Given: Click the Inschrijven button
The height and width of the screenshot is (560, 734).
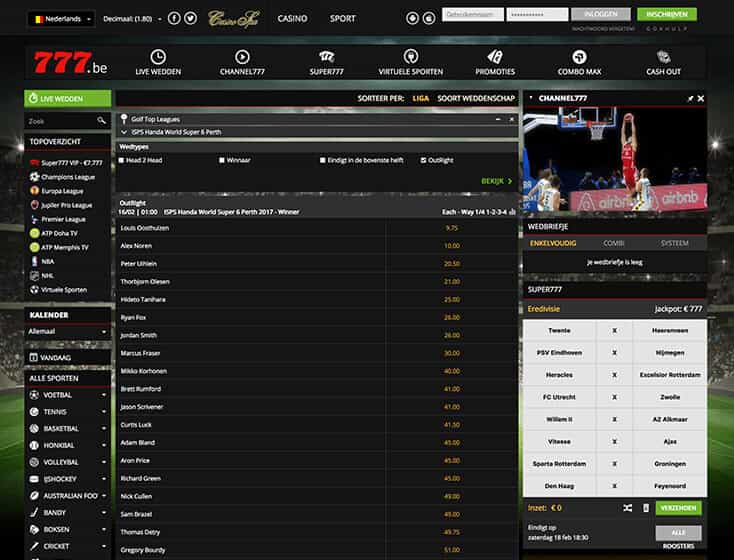Looking at the screenshot, I should tap(667, 14).
